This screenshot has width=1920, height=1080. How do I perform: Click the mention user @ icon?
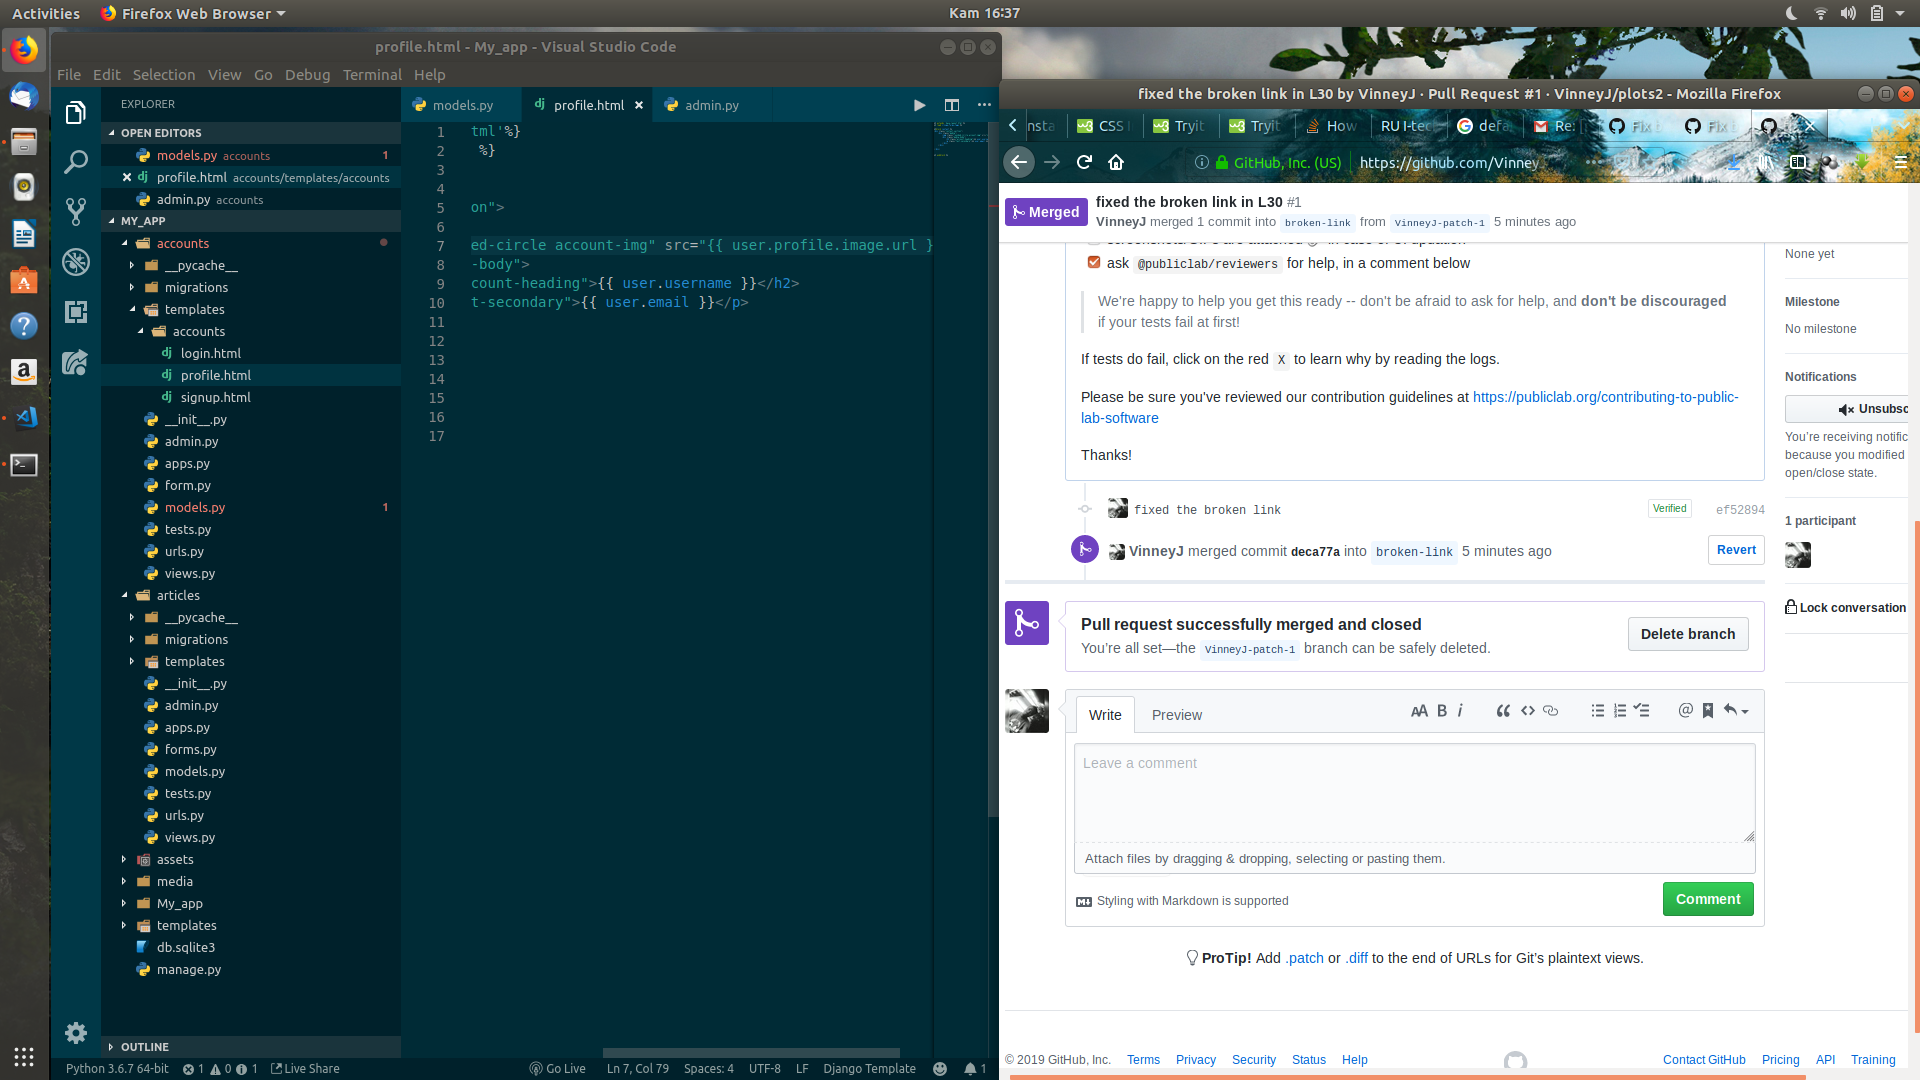(1685, 711)
